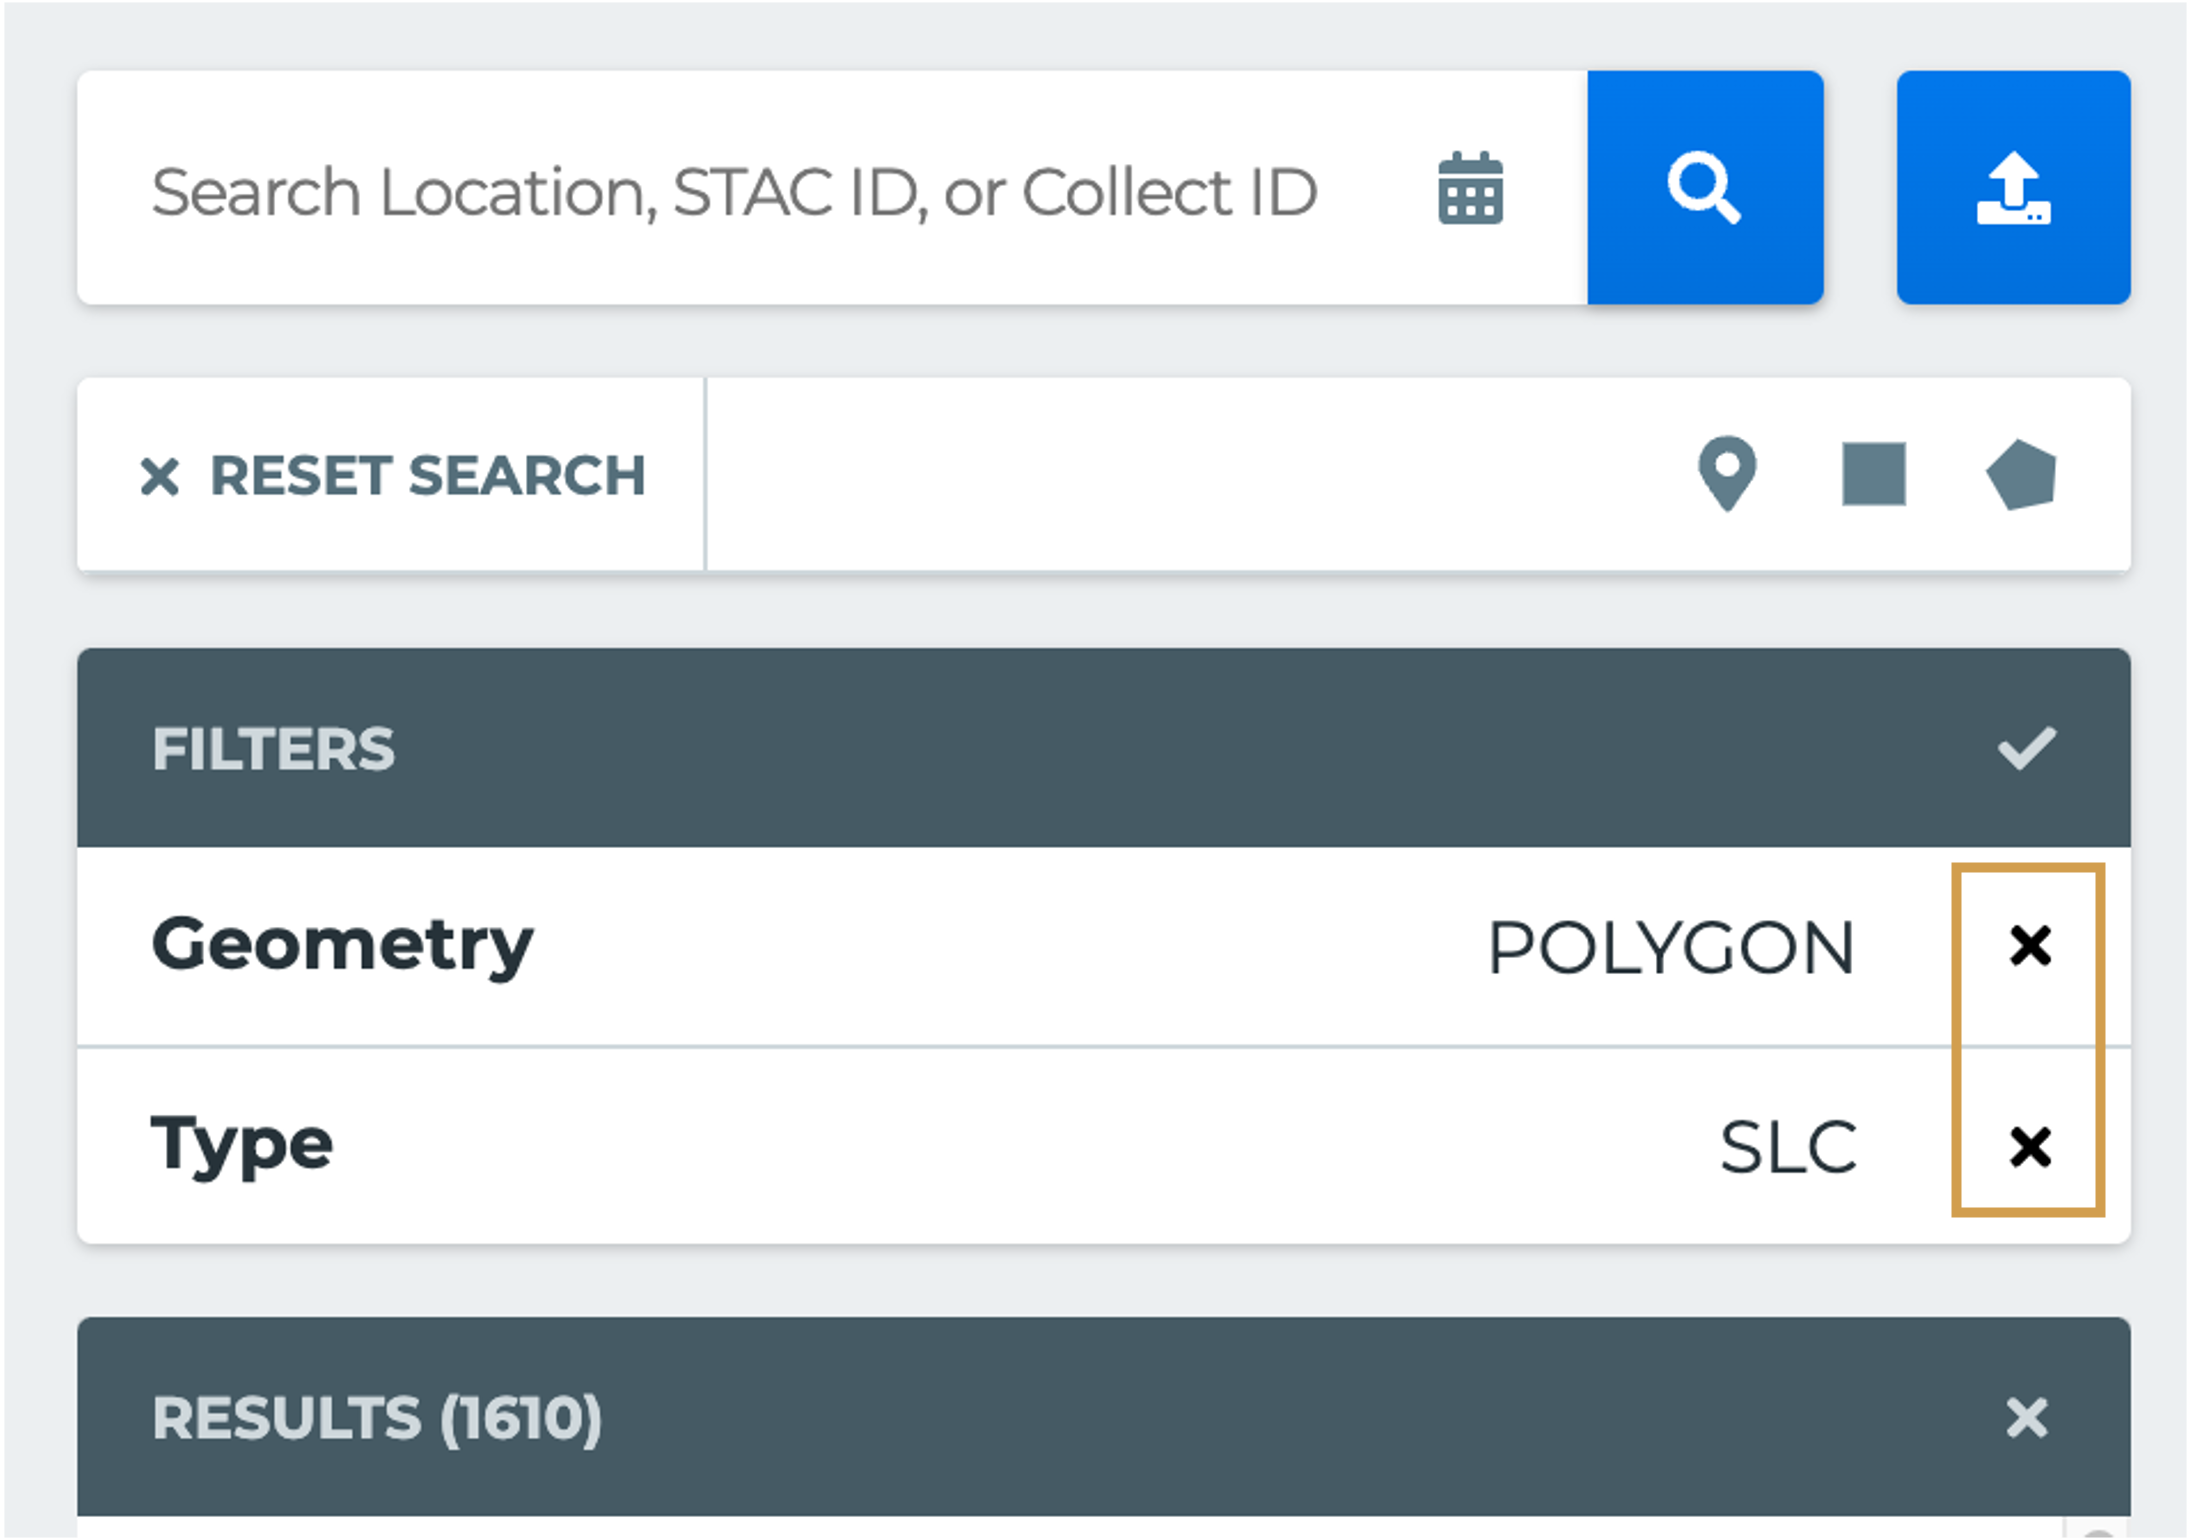This screenshot has height=1540, width=2190.
Task: Click the Geometry filter row label
Action: [342, 945]
